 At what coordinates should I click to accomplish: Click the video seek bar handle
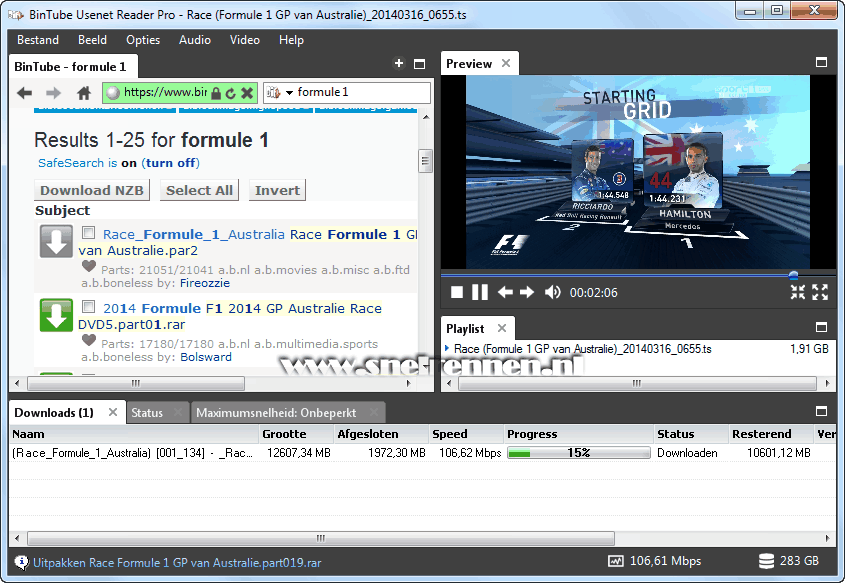pyautogui.click(x=793, y=275)
